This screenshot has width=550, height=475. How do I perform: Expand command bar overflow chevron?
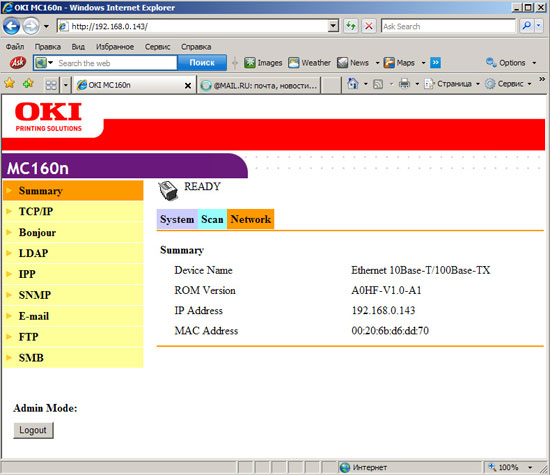(542, 79)
